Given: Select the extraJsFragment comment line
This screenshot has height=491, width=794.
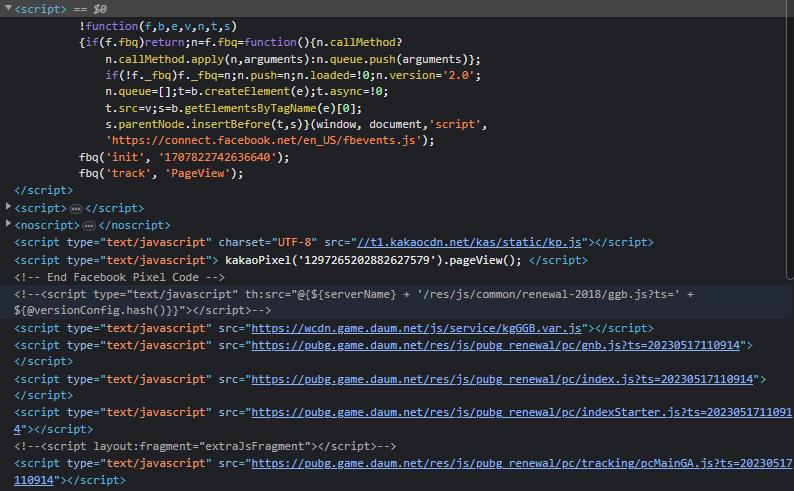Looking at the screenshot, I should coord(205,446).
